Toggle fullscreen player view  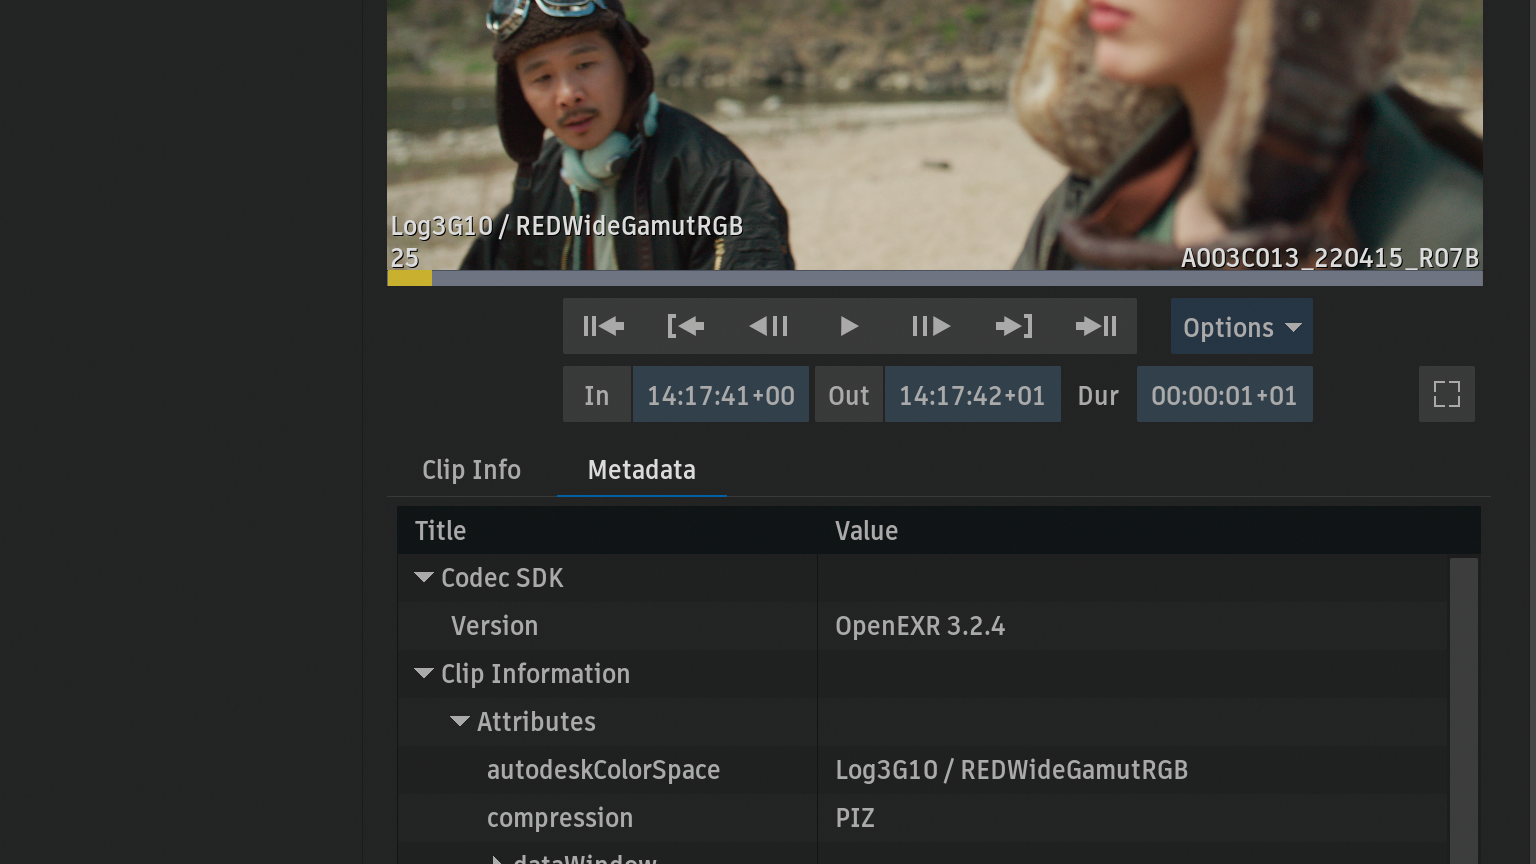tap(1446, 394)
